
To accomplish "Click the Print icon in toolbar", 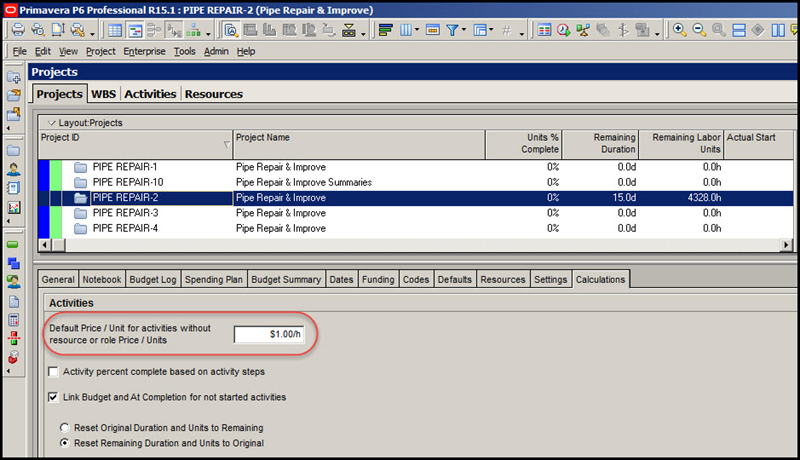I will click(18, 30).
